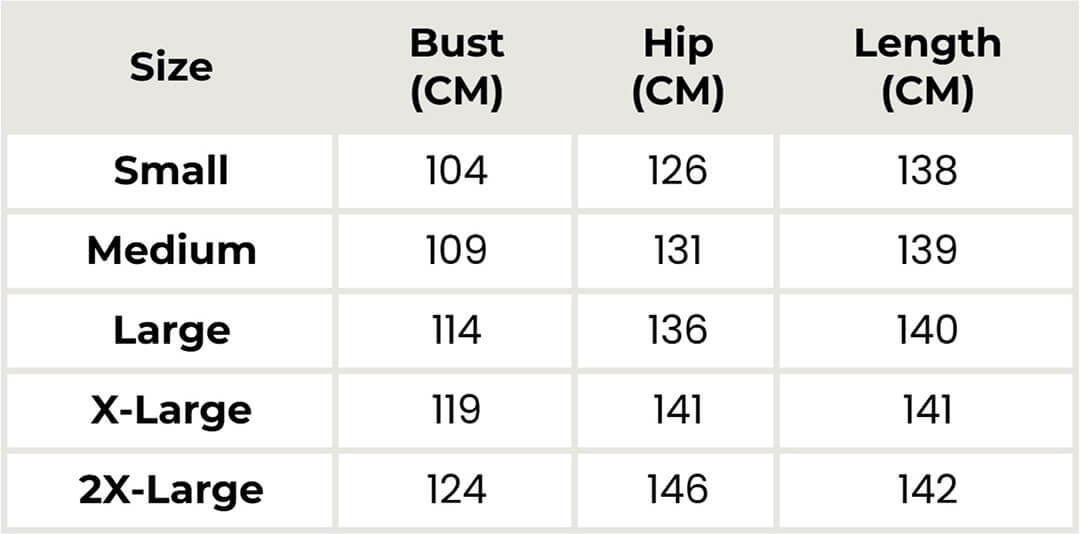Click the Large length value 140
Image resolution: width=1080 pixels, height=534 pixels.
[x=928, y=331]
